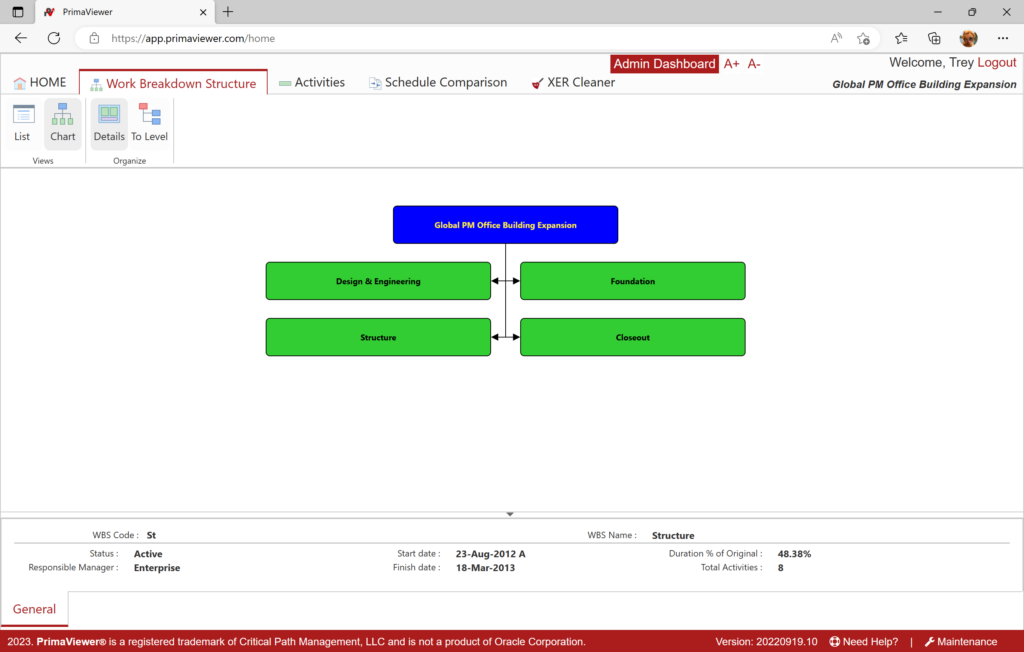Select the Global PM Office Building Expansion node
Image resolution: width=1024 pixels, height=652 pixels.
(505, 225)
